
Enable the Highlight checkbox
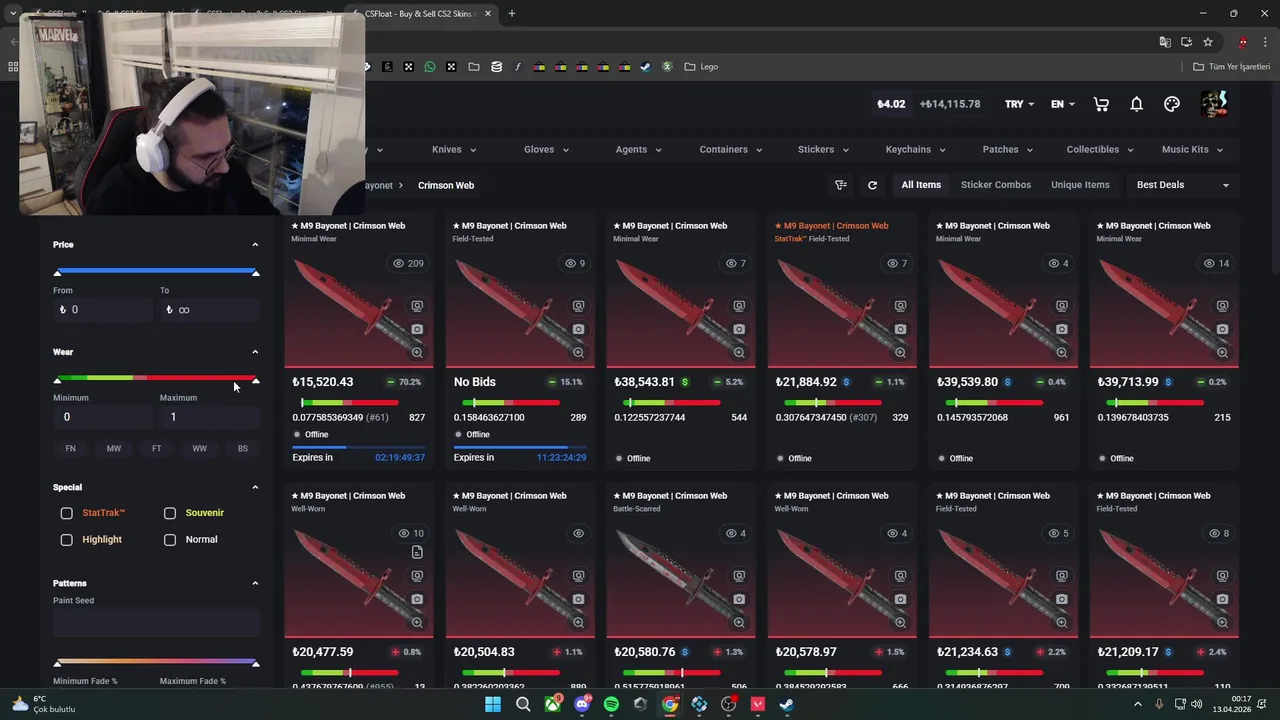coord(66,540)
